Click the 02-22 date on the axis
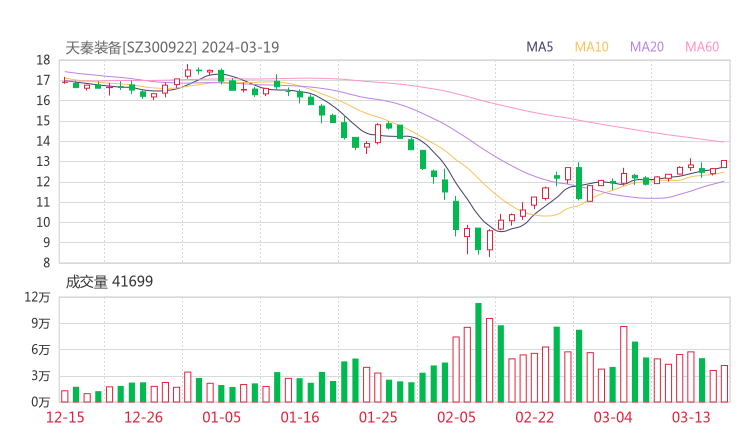The image size is (740, 440). point(535,416)
